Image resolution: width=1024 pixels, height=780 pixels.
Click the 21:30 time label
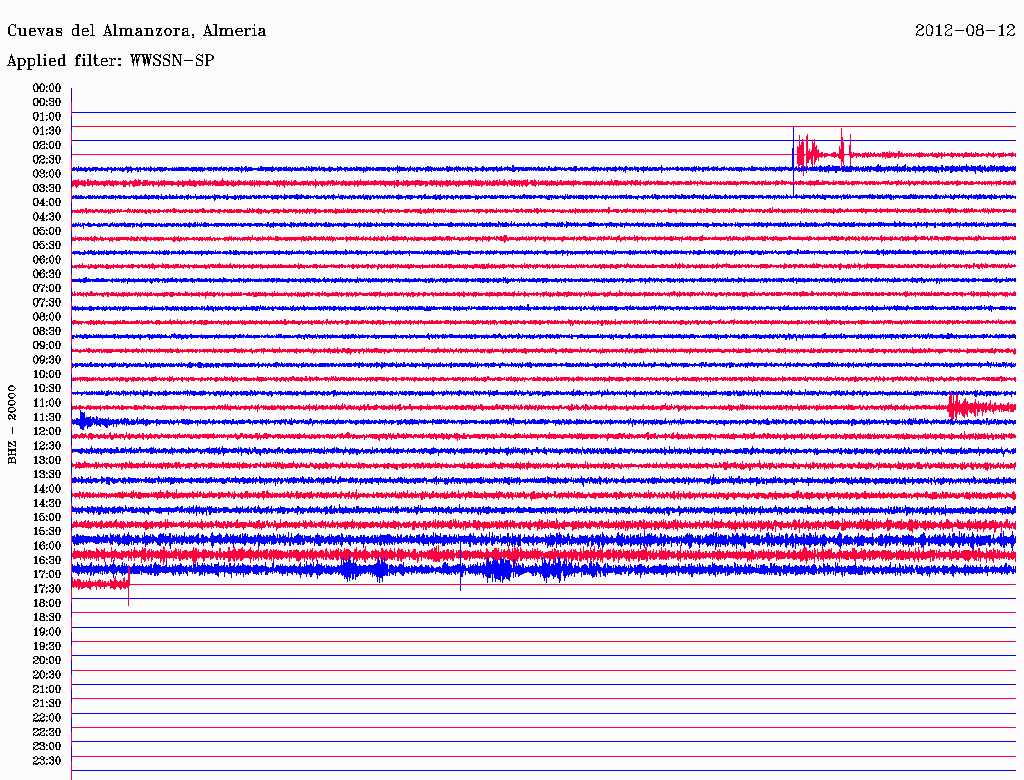tap(47, 704)
